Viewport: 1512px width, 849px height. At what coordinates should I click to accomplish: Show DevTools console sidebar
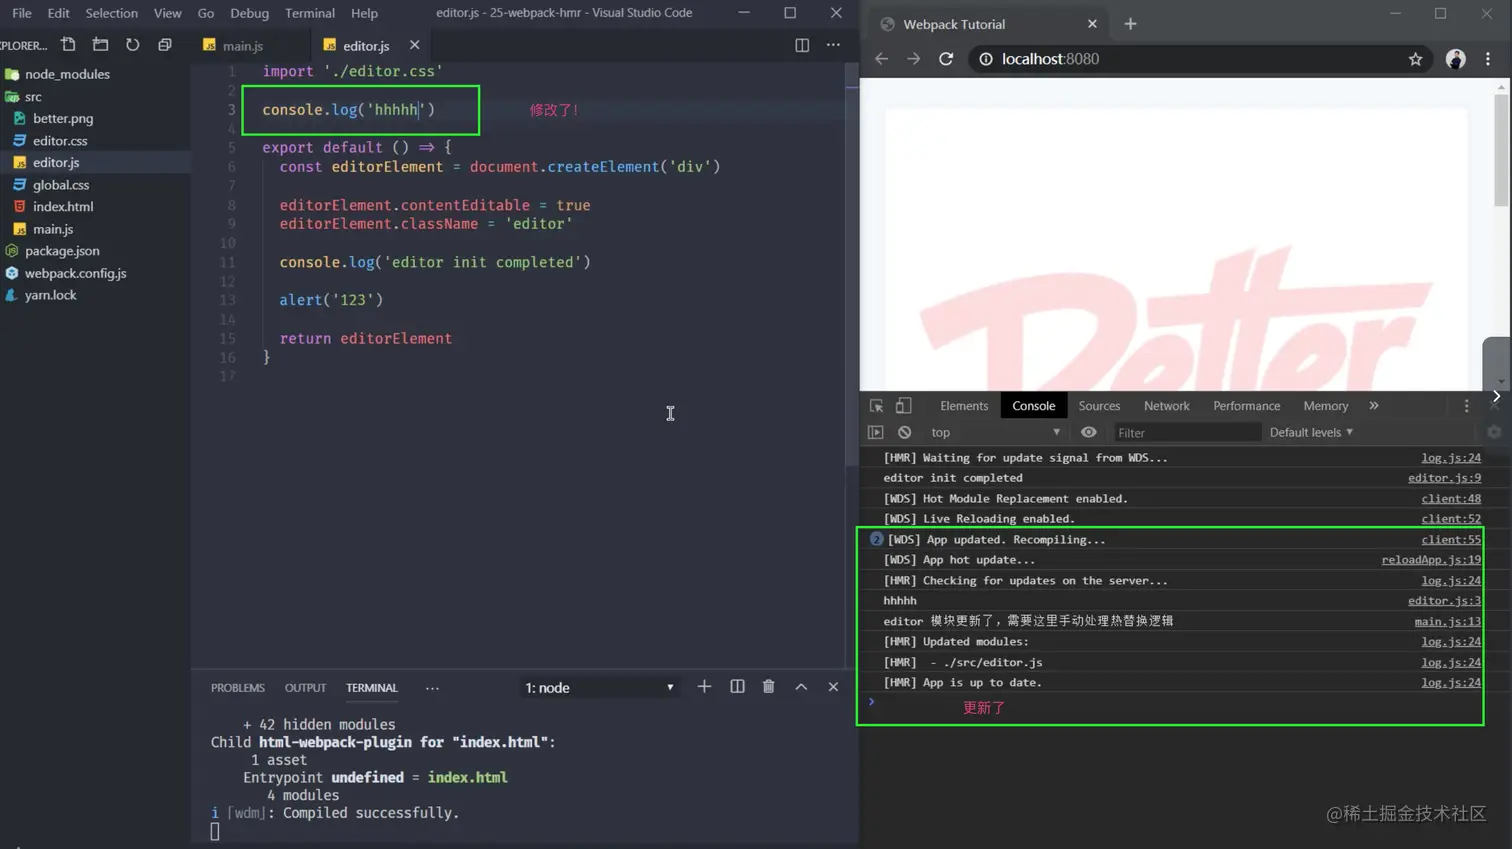[876, 433]
